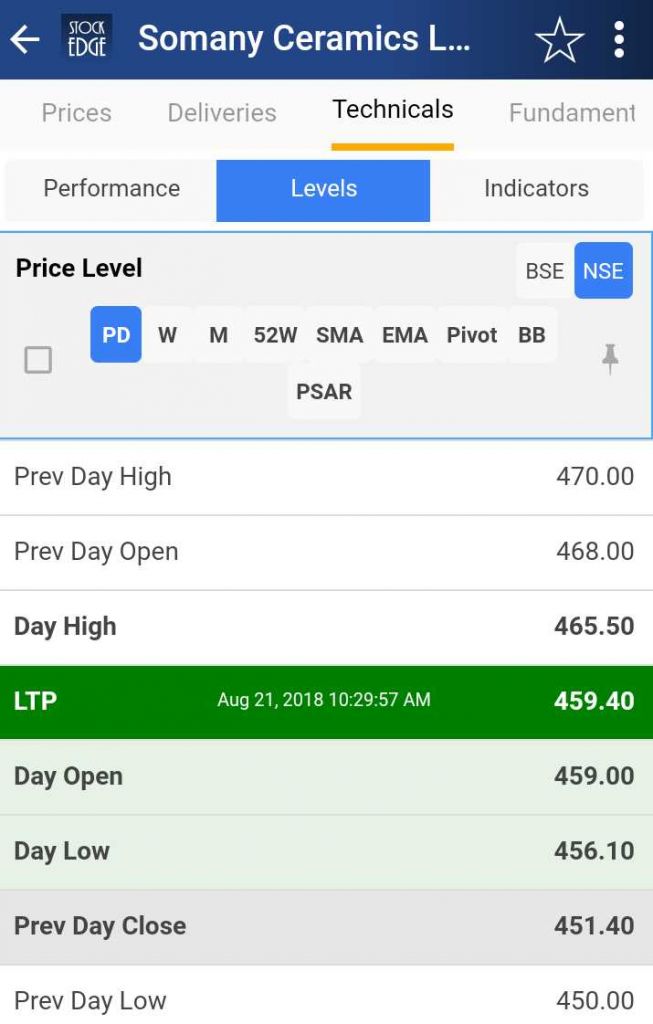The width and height of the screenshot is (653, 1024).
Task: Switch to the Prices tab
Action: click(x=75, y=113)
